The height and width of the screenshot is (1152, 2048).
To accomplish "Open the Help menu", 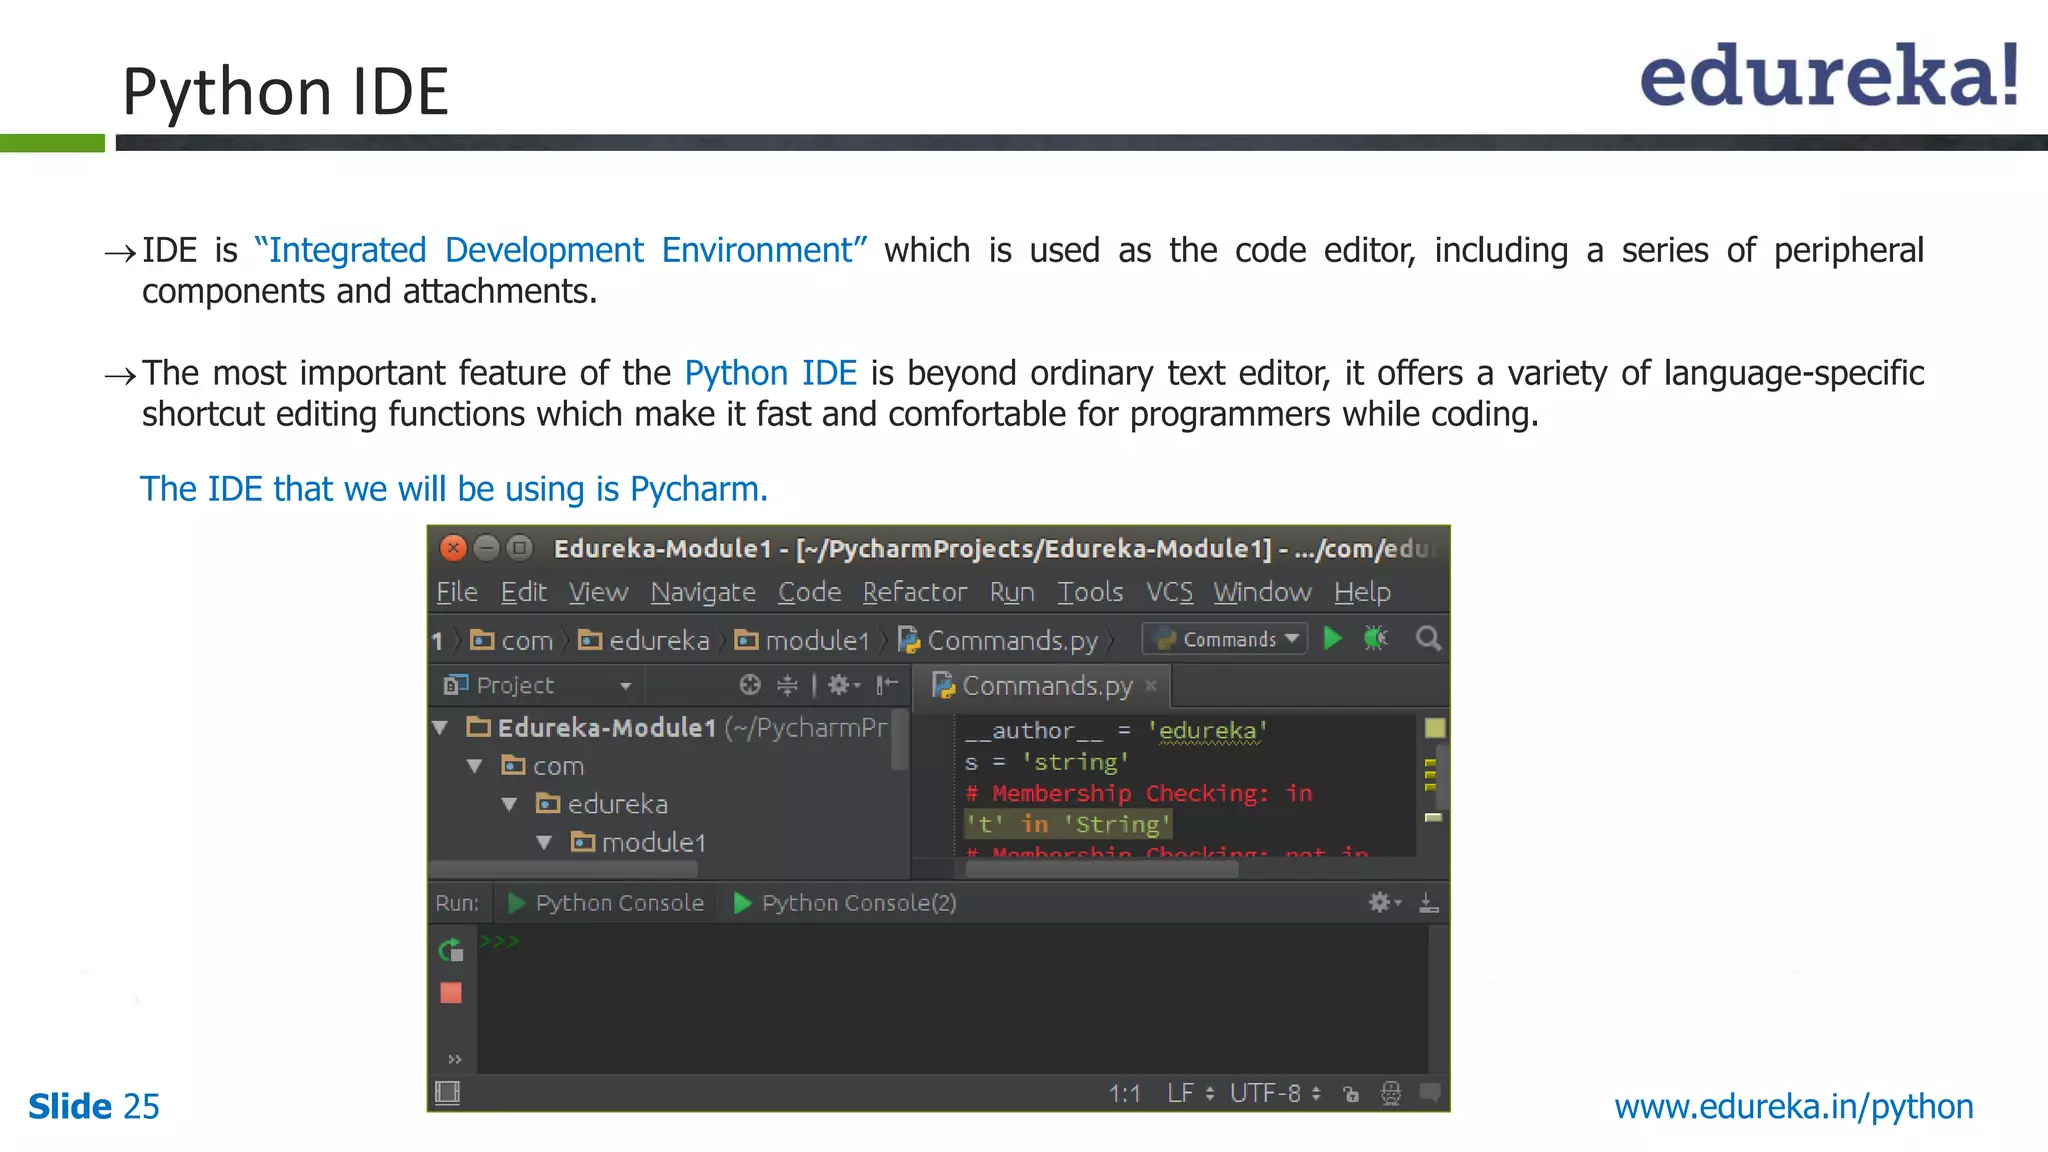I will coord(1362,592).
